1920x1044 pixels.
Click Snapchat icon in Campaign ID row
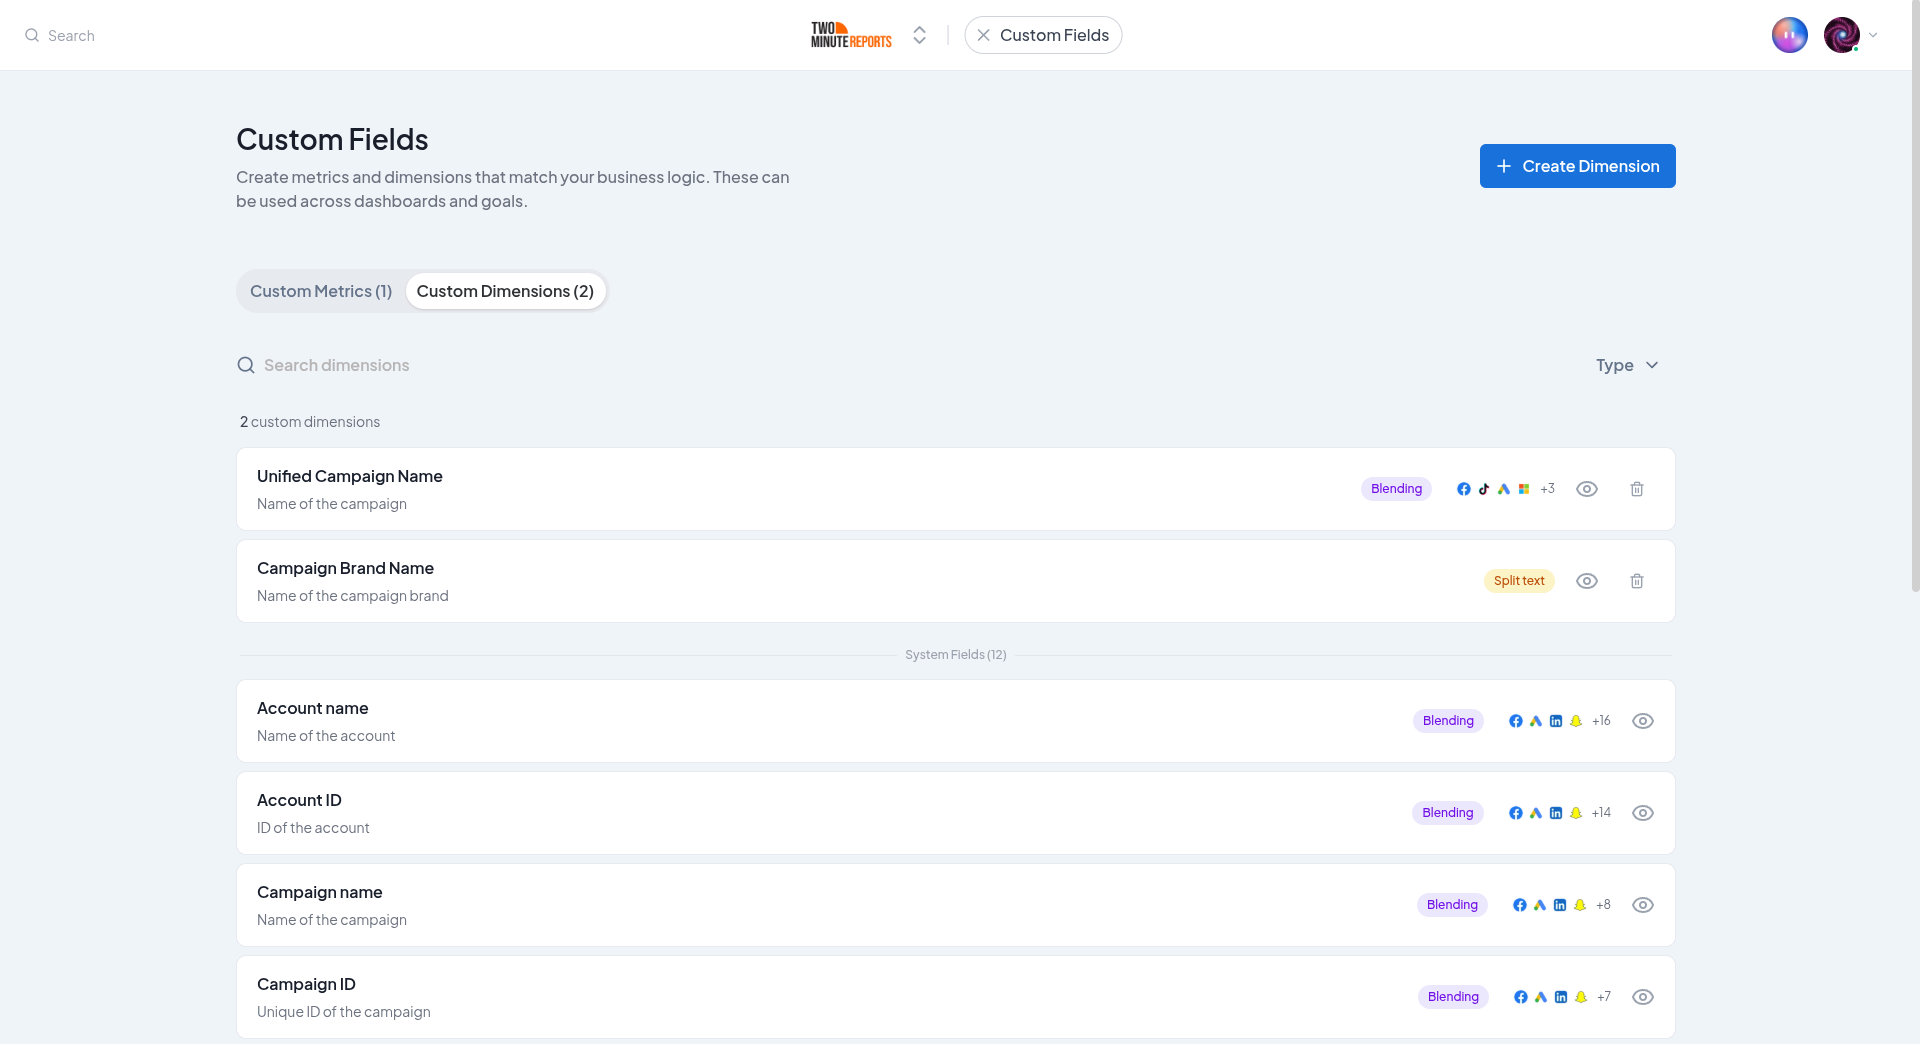pyautogui.click(x=1581, y=997)
